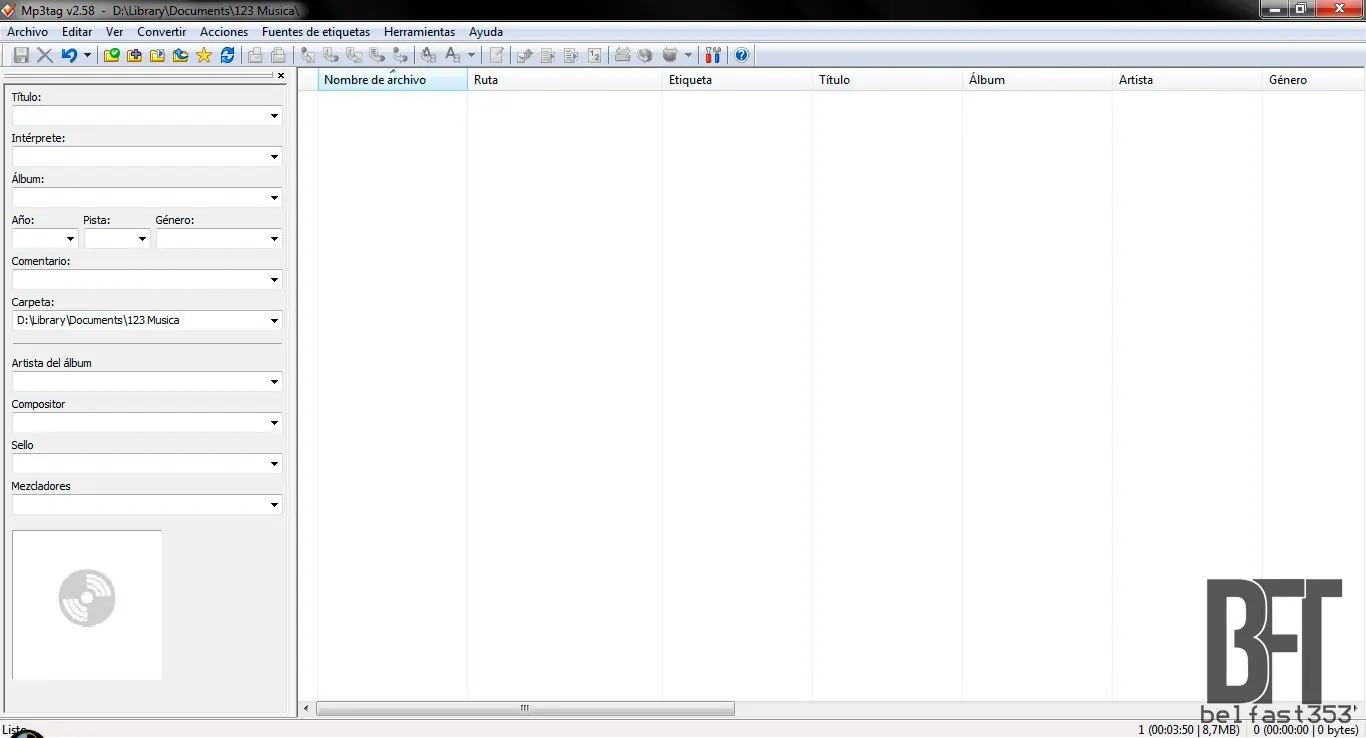1366x738 pixels.
Task: Open the tag sources globe dropdown arrow
Action: pos(688,55)
